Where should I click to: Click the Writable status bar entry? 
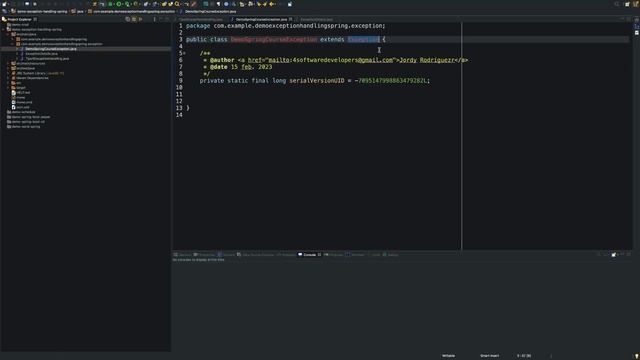[448, 356]
